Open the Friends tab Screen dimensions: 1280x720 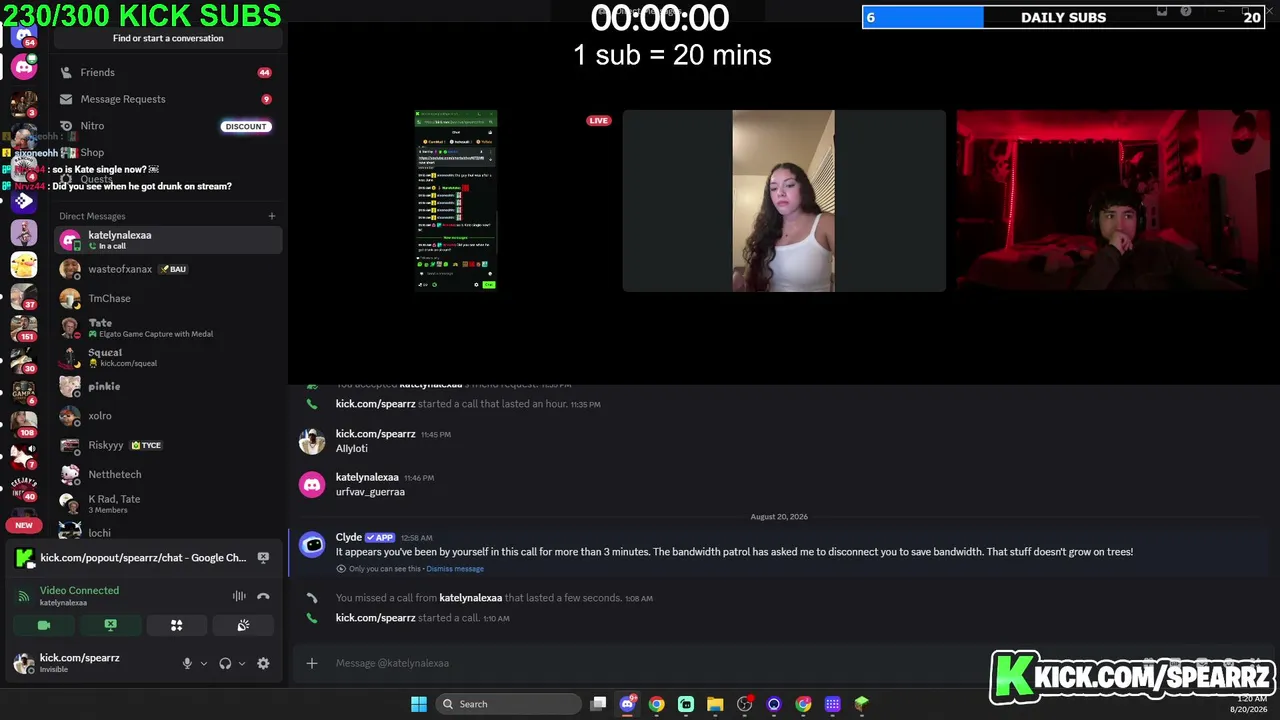pos(168,72)
